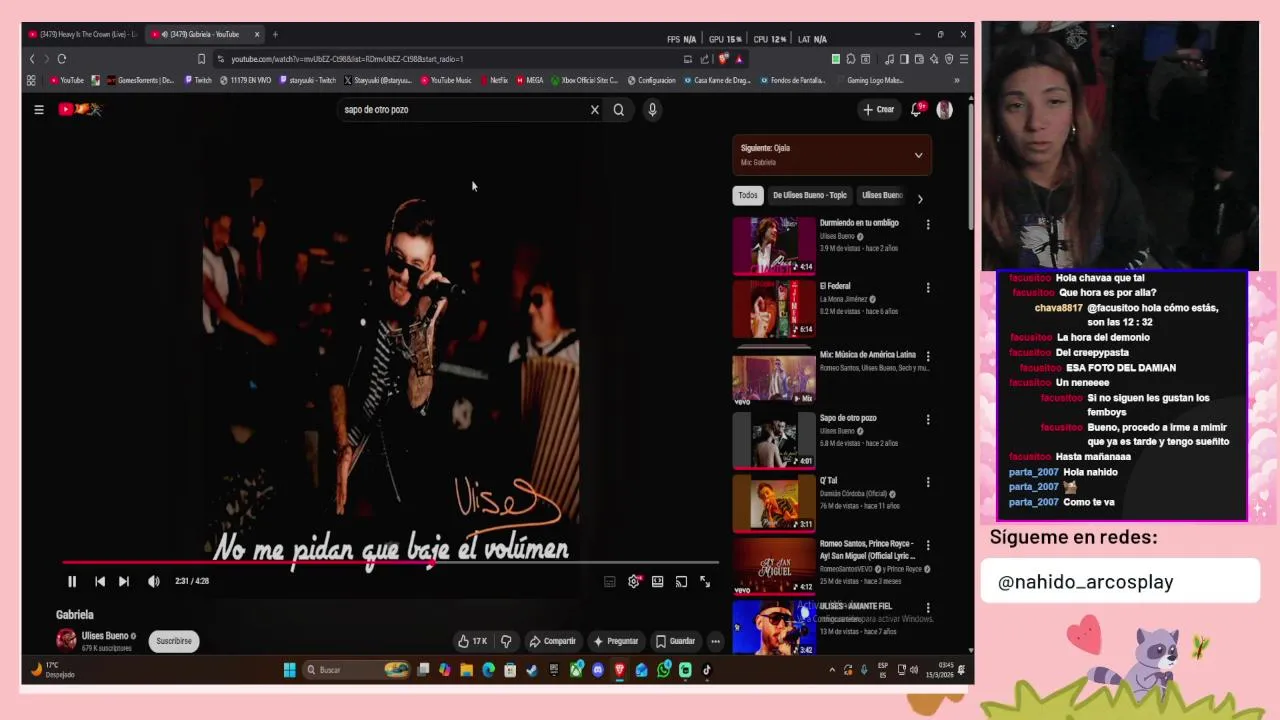Open the YouTube Music bookmark
Image resolution: width=1280 pixels, height=720 pixels.
point(446,80)
